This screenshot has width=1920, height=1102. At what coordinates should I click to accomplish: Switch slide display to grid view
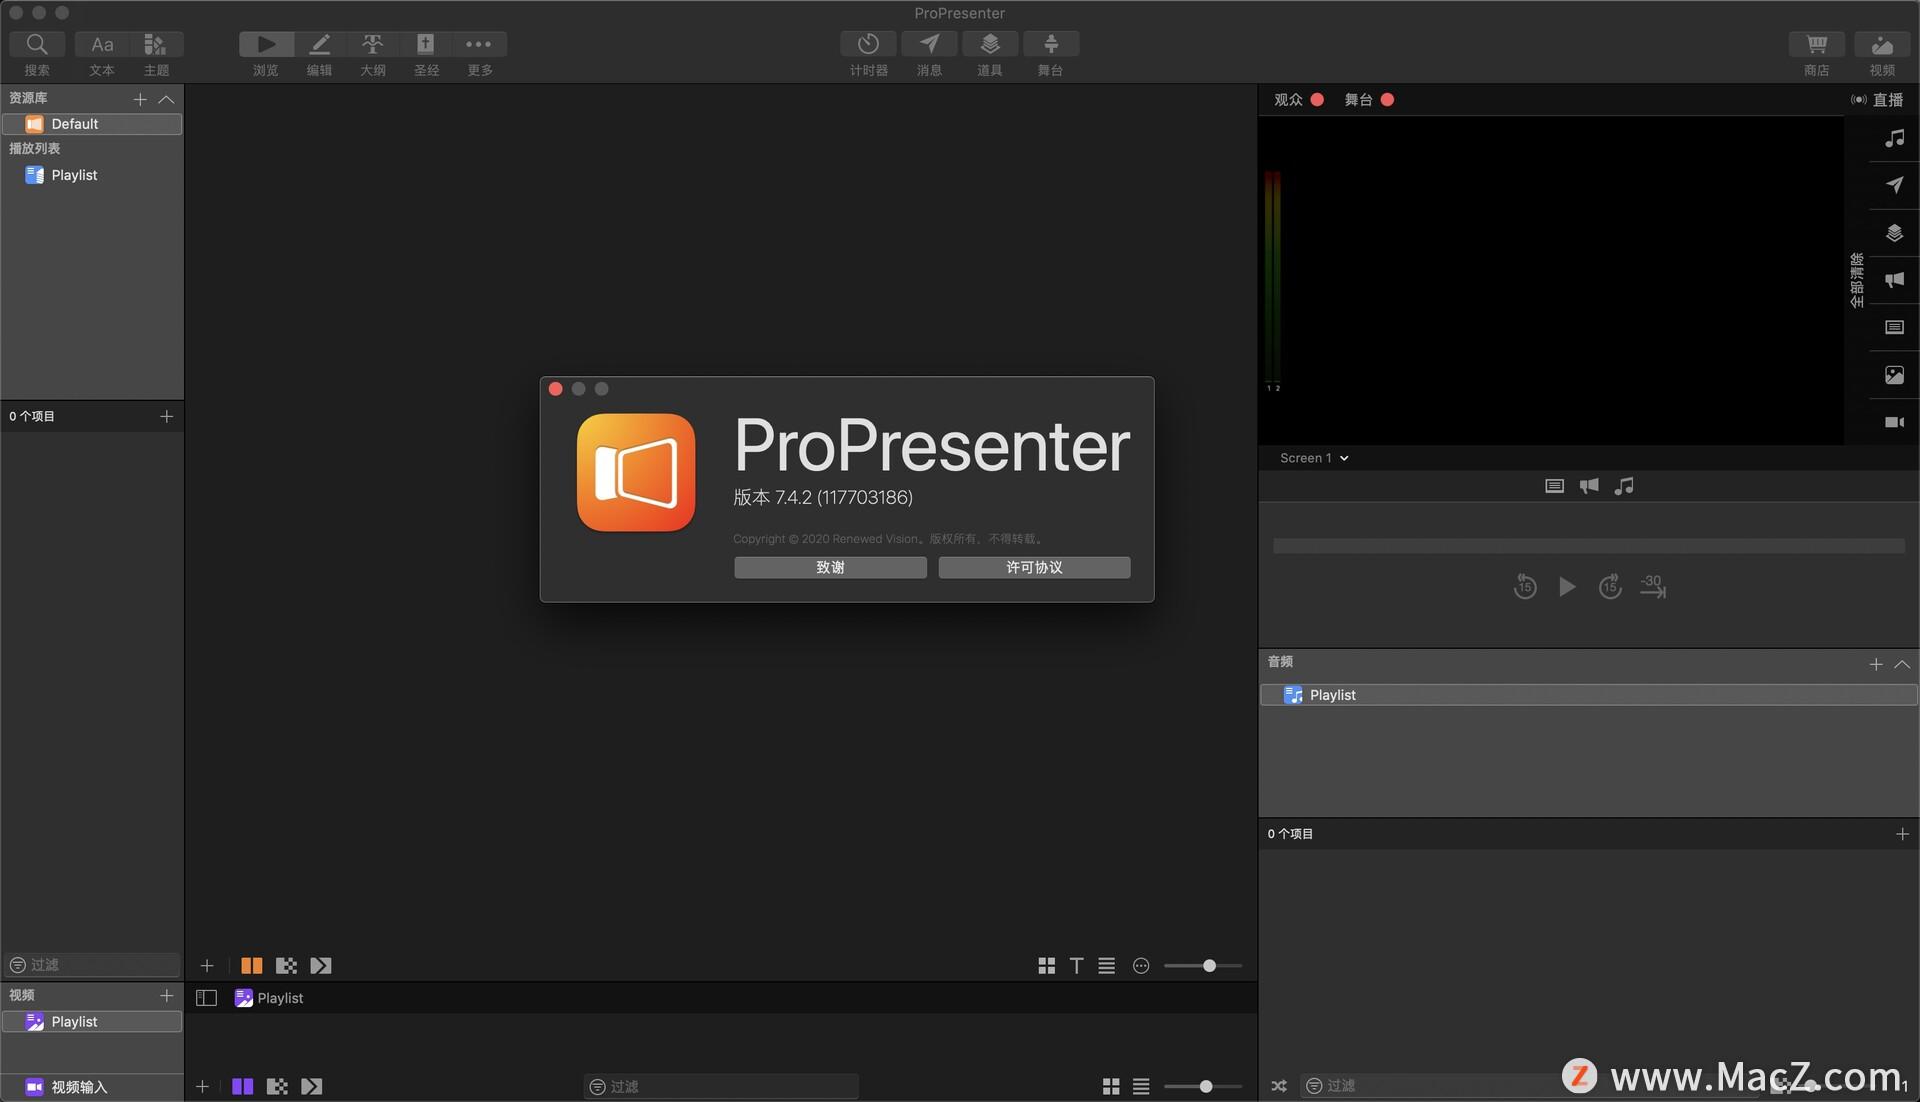click(1046, 965)
